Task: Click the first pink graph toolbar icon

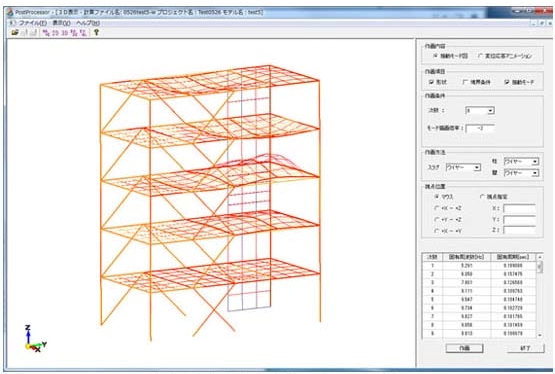Action: (x=46, y=33)
